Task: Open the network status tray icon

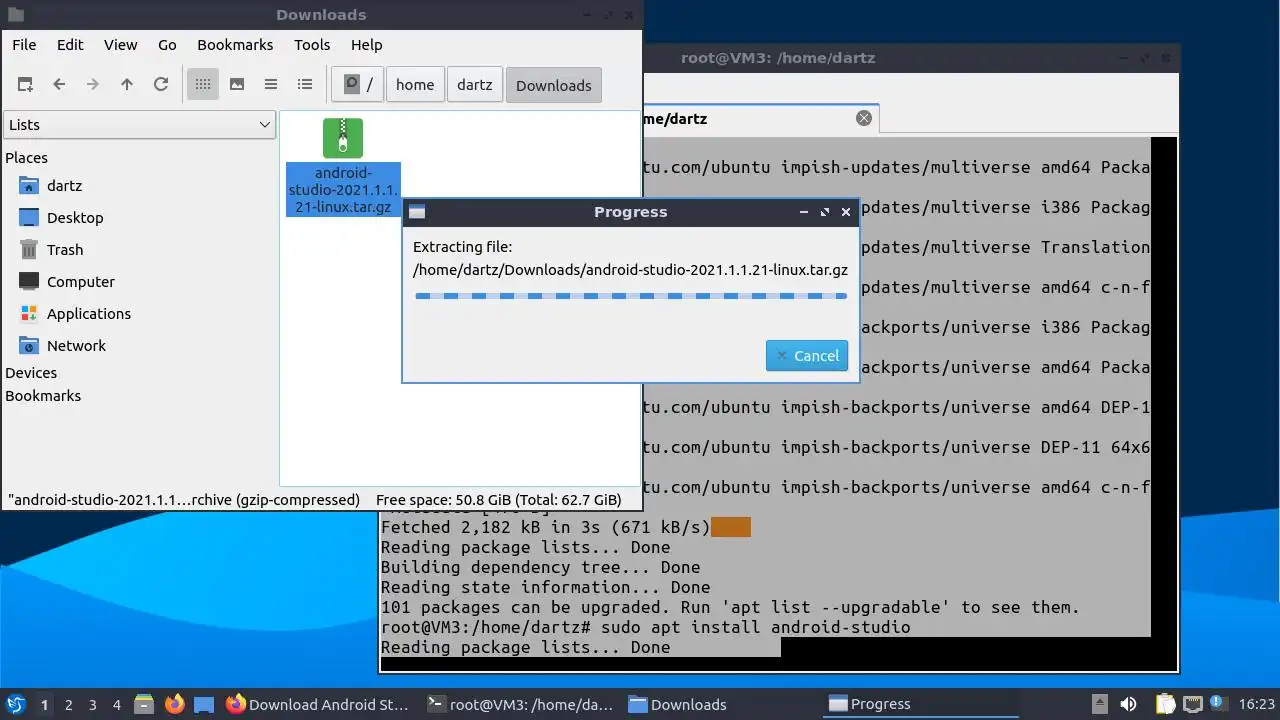Action: [1192, 704]
